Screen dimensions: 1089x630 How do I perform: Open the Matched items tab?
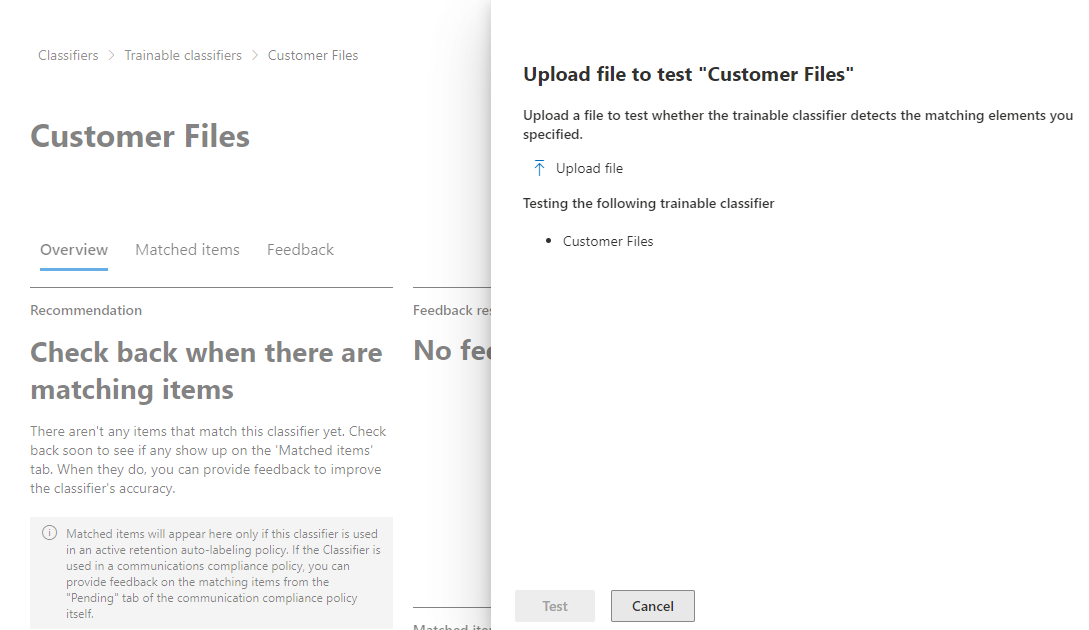[x=187, y=250]
